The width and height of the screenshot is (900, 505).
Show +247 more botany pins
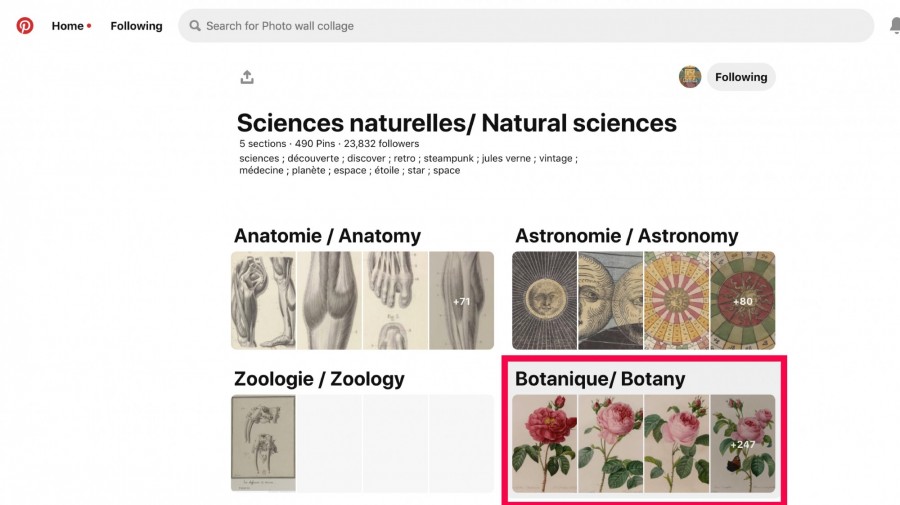pos(743,444)
